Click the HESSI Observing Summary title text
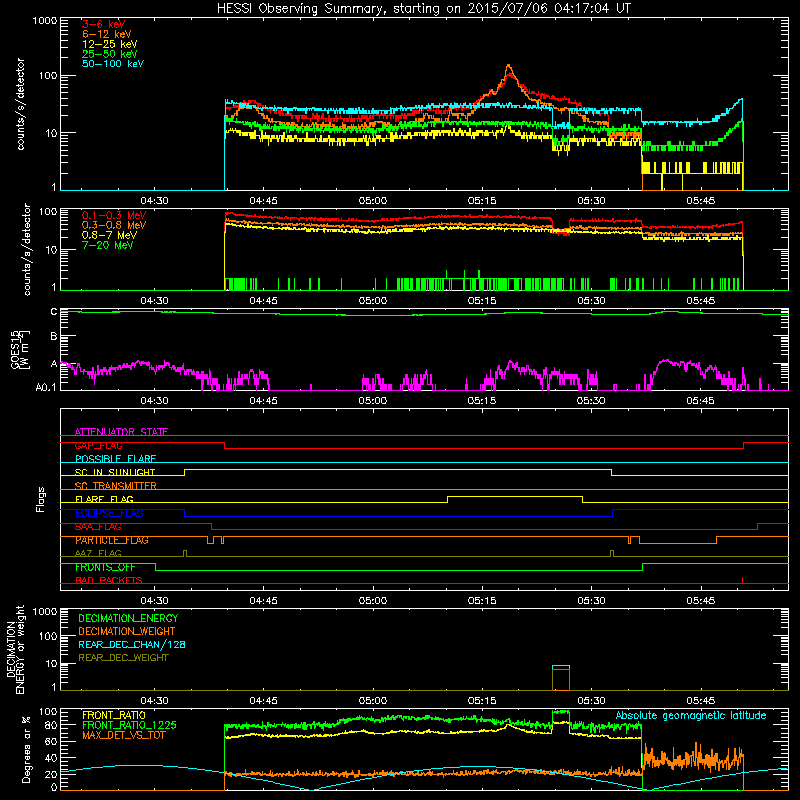The width and height of the screenshot is (800, 800). pyautogui.click(x=423, y=9)
